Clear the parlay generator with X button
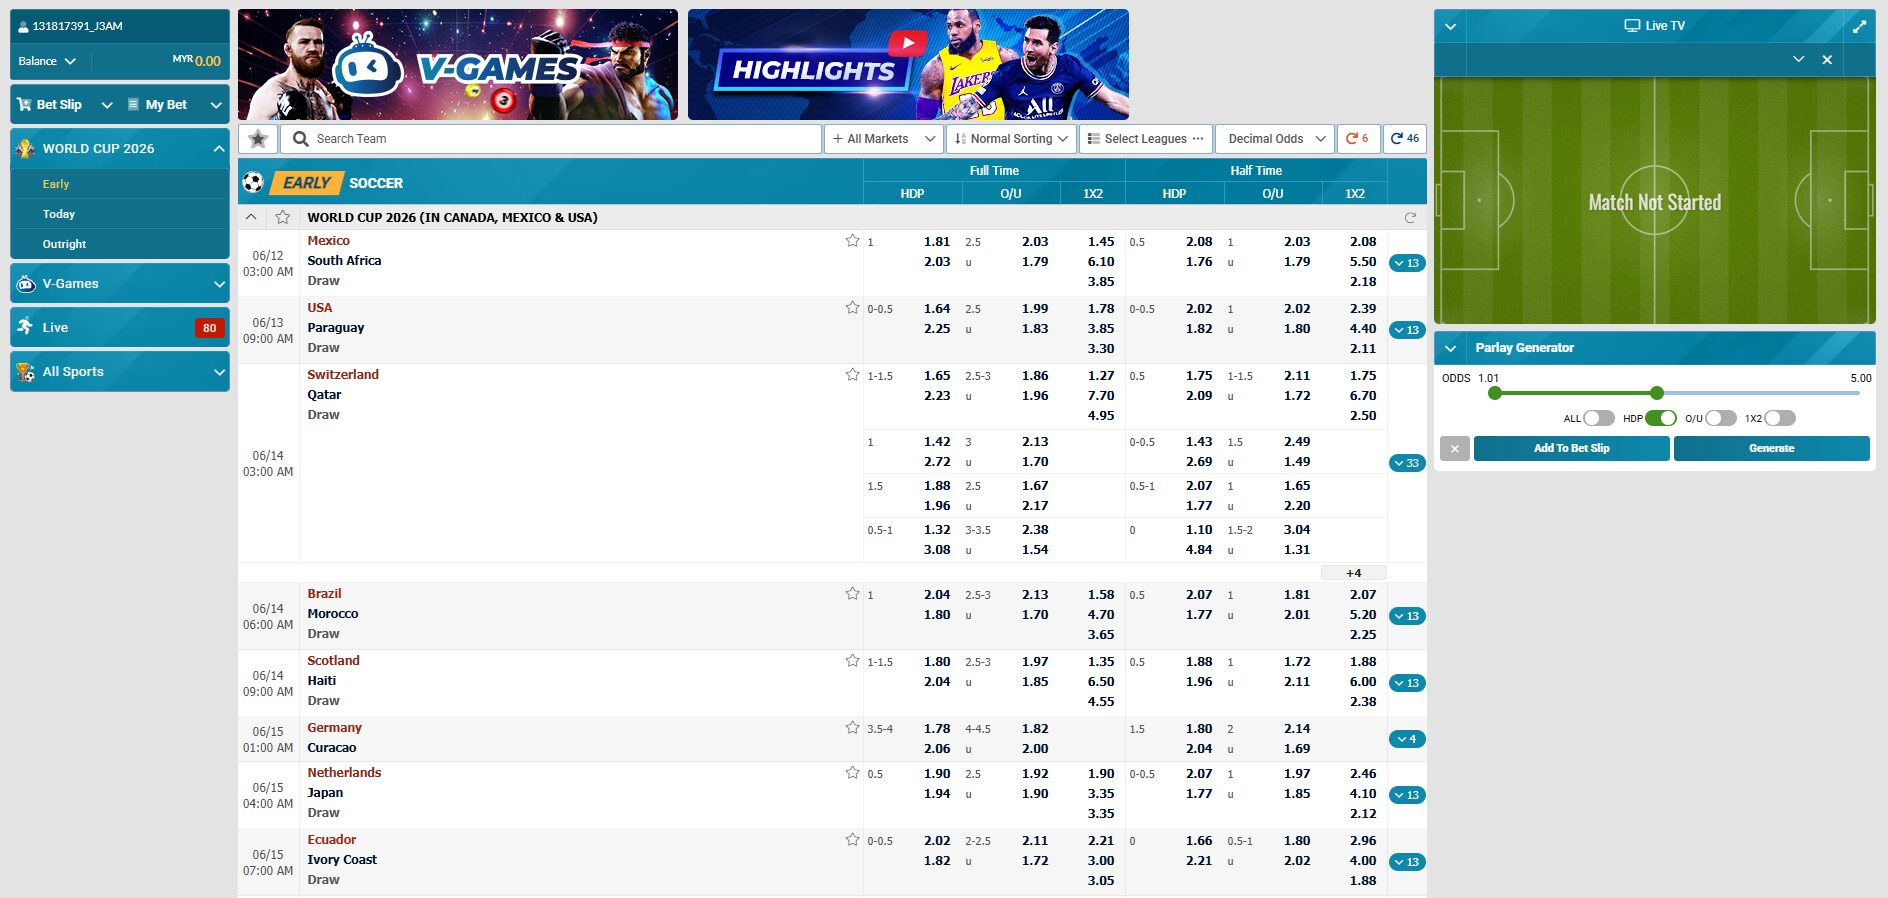The width and height of the screenshot is (1888, 898). [1455, 448]
